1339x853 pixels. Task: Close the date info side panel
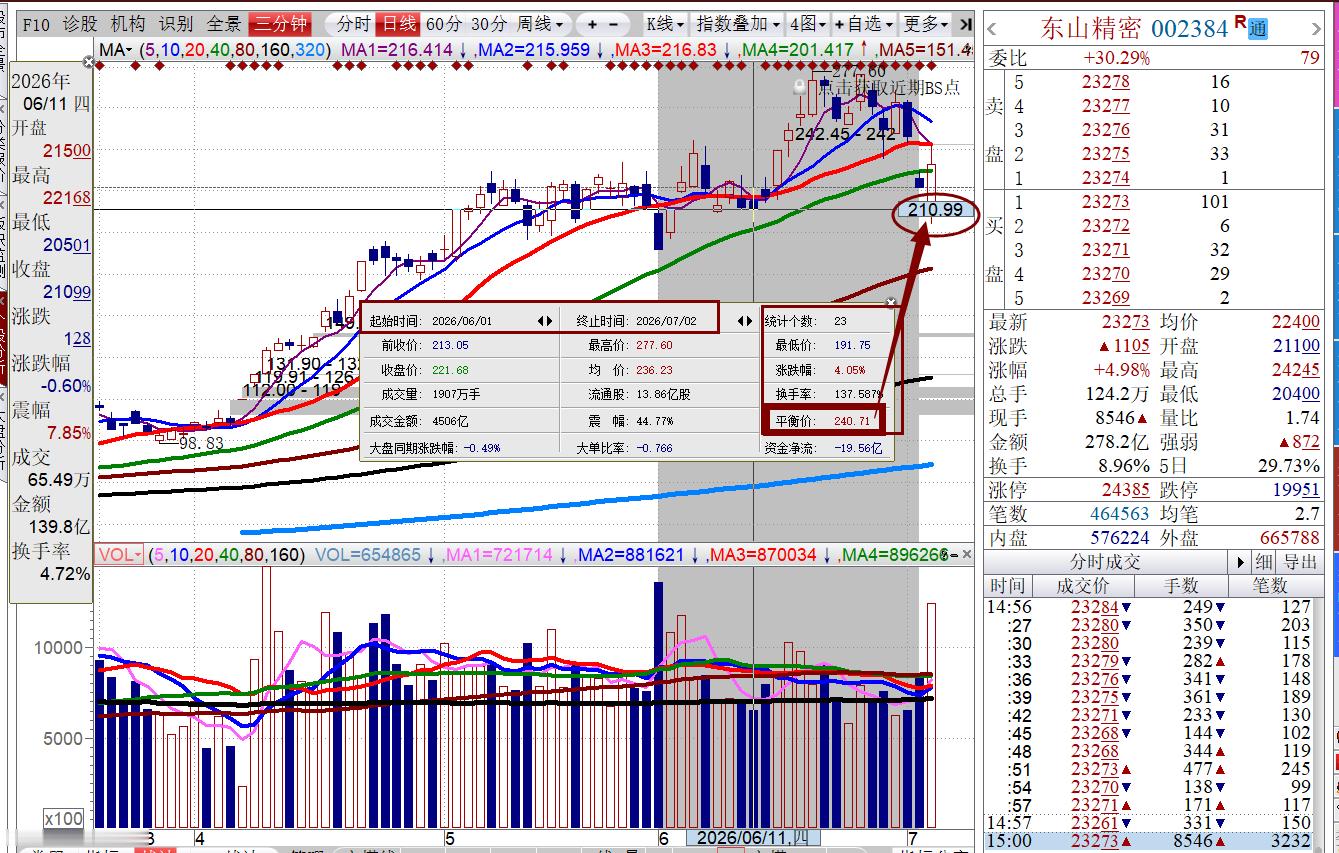tap(88, 63)
